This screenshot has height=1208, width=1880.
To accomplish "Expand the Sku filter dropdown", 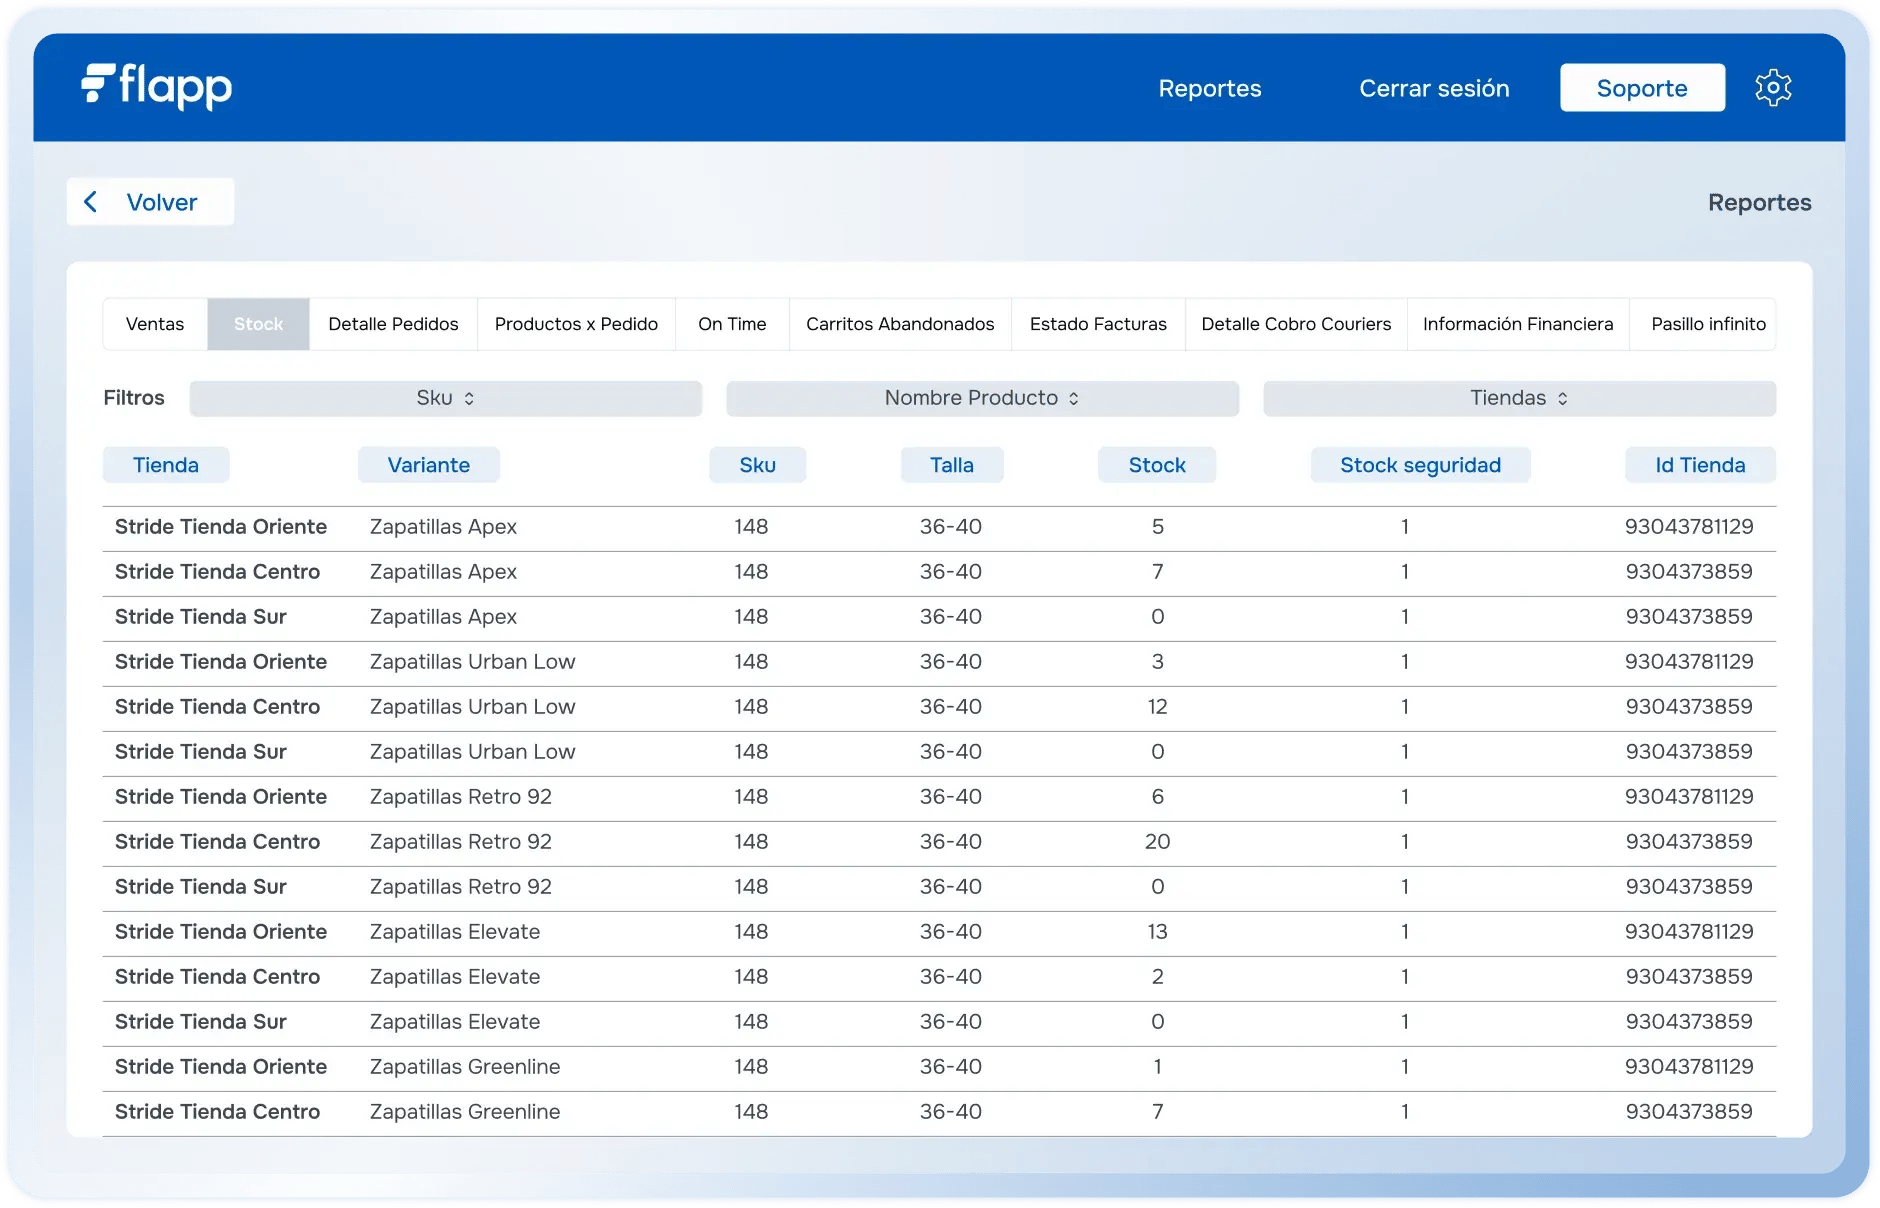I will click(x=445, y=398).
